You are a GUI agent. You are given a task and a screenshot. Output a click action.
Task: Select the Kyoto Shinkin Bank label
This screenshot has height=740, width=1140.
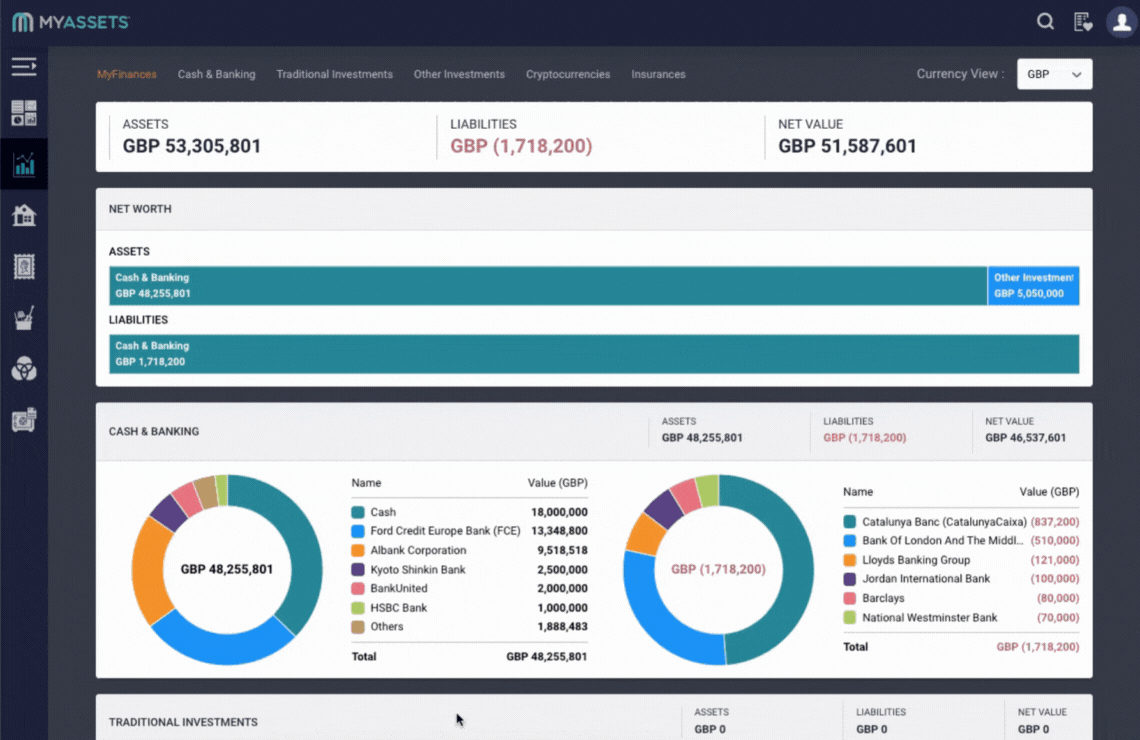point(417,570)
